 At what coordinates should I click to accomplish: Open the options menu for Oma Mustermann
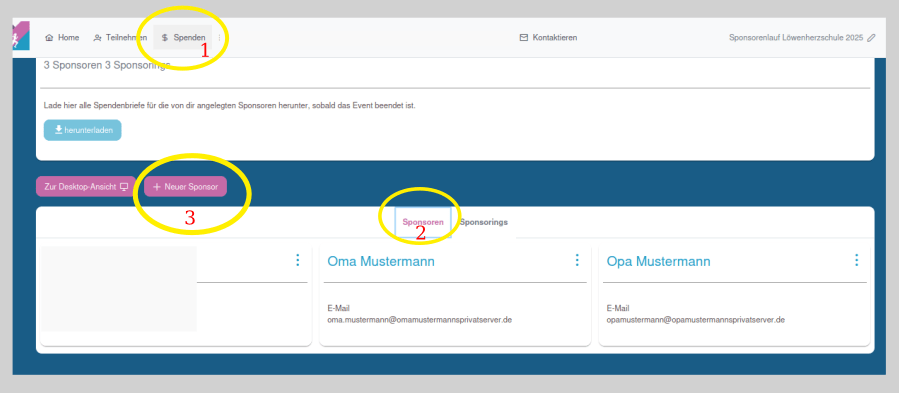pos(577,260)
